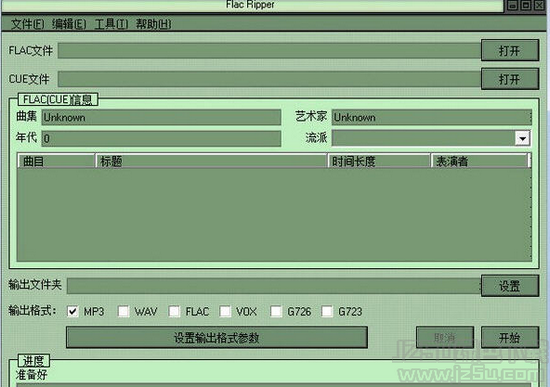
Task: Minimize the Flac Ripper window
Action: pos(512,5)
